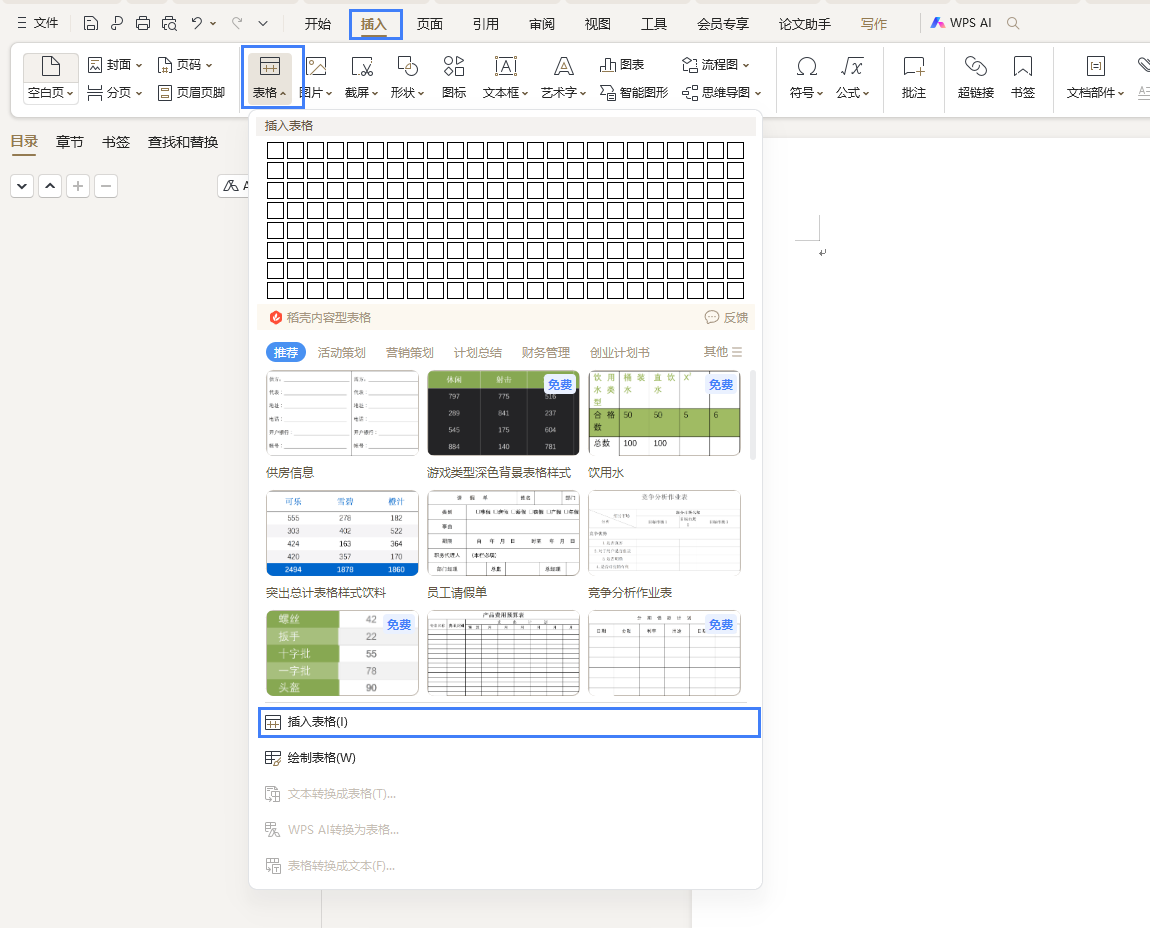This screenshot has height=928, width=1150.
Task: Choose the dark game-style table template
Action: [x=503, y=413]
